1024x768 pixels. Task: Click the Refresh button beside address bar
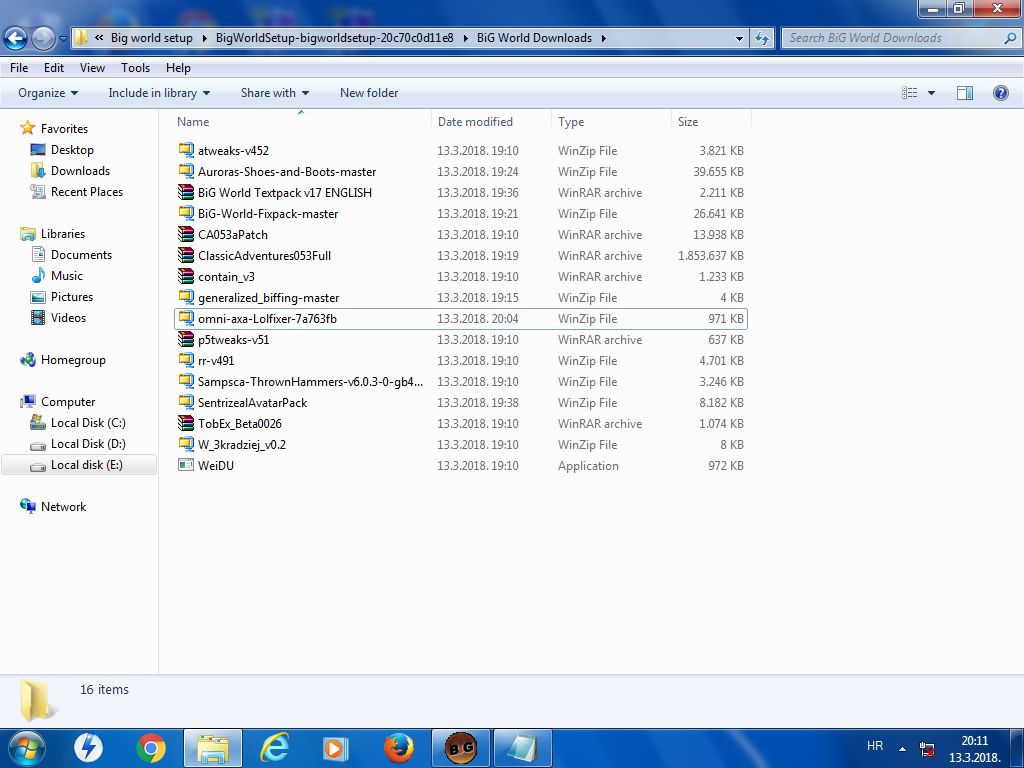761,39
